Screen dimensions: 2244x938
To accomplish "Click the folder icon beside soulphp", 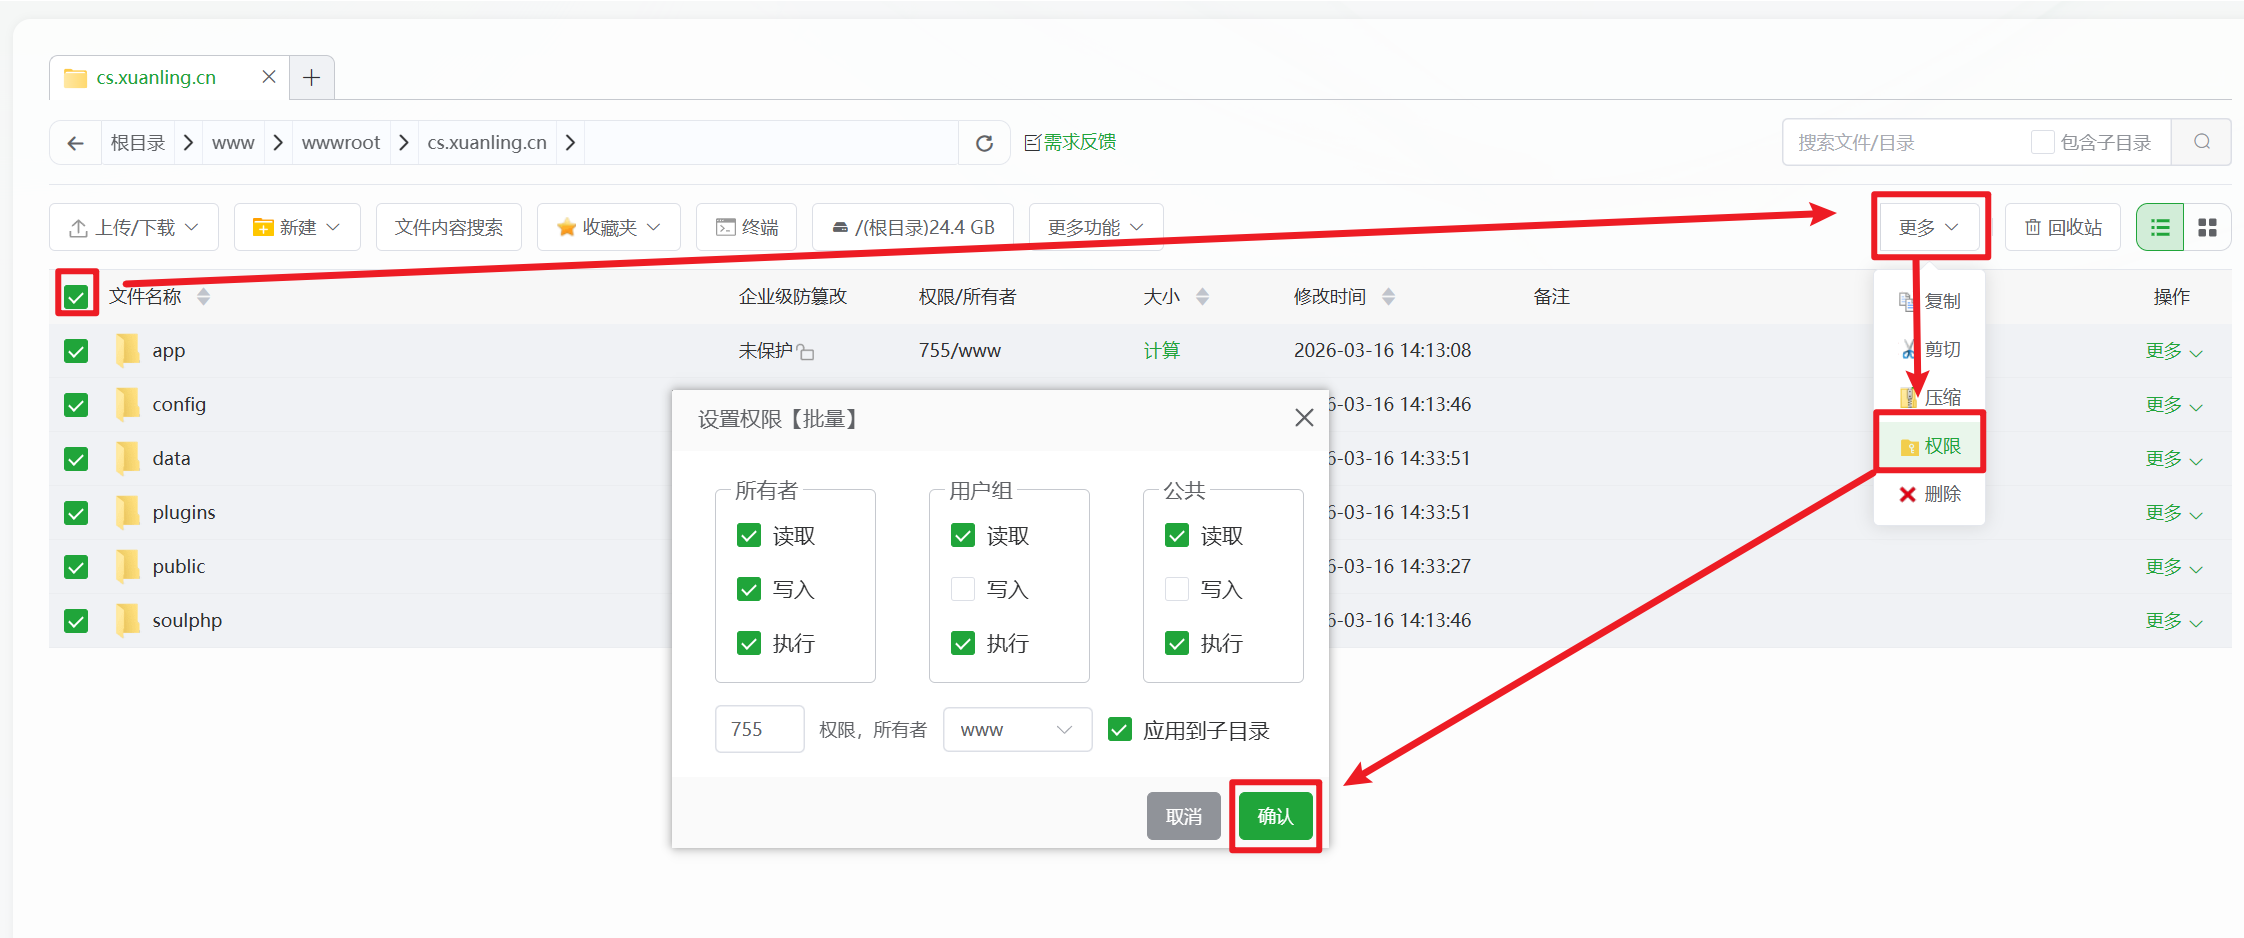I will coord(126,620).
